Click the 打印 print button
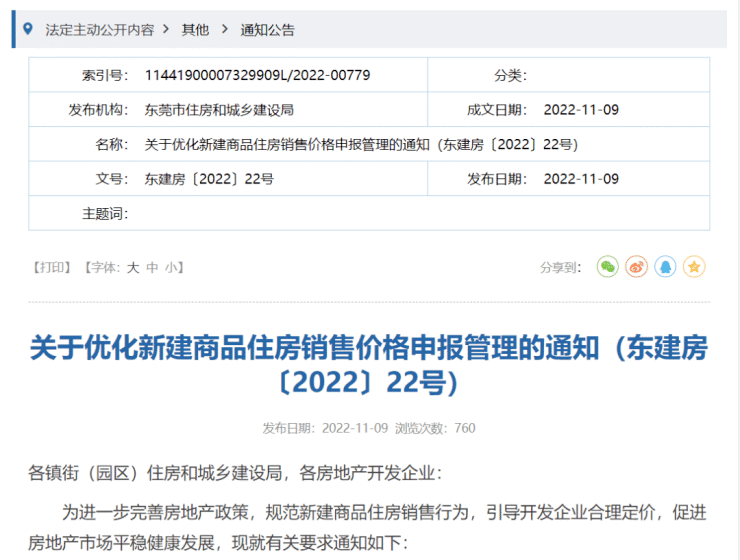 point(52,267)
